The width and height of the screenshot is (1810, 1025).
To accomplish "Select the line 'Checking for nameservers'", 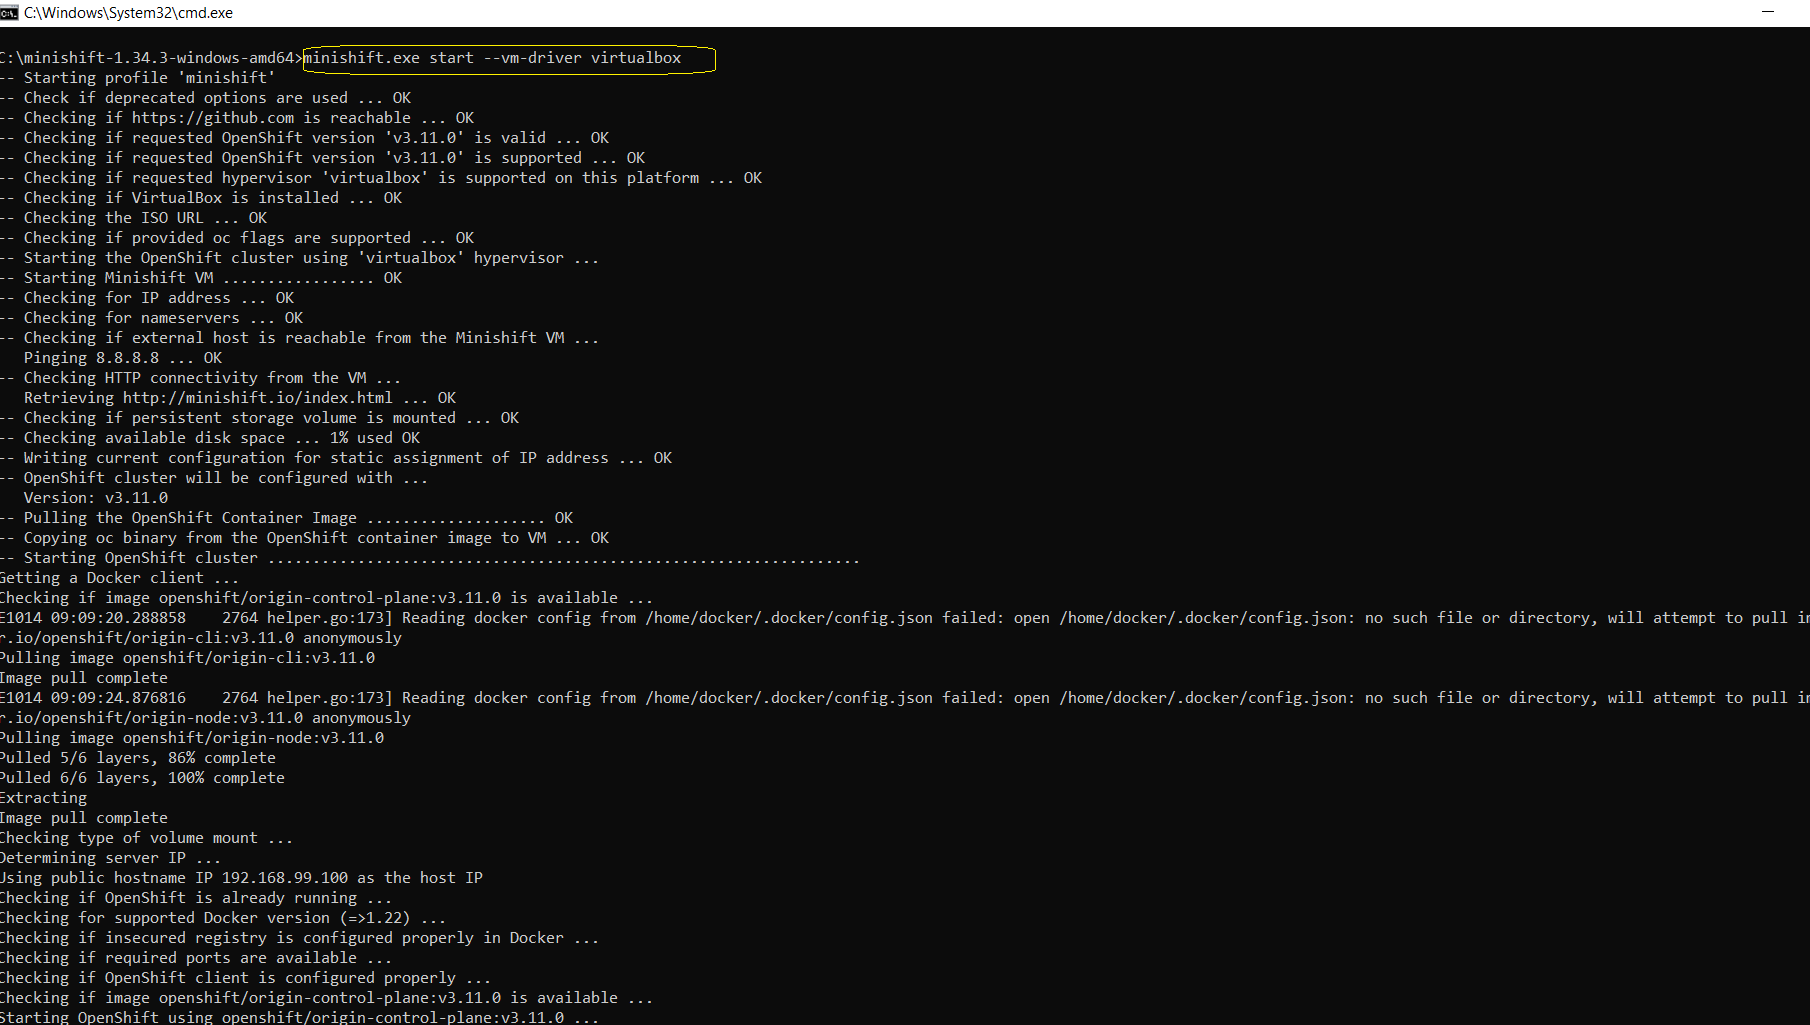I will pos(151,318).
